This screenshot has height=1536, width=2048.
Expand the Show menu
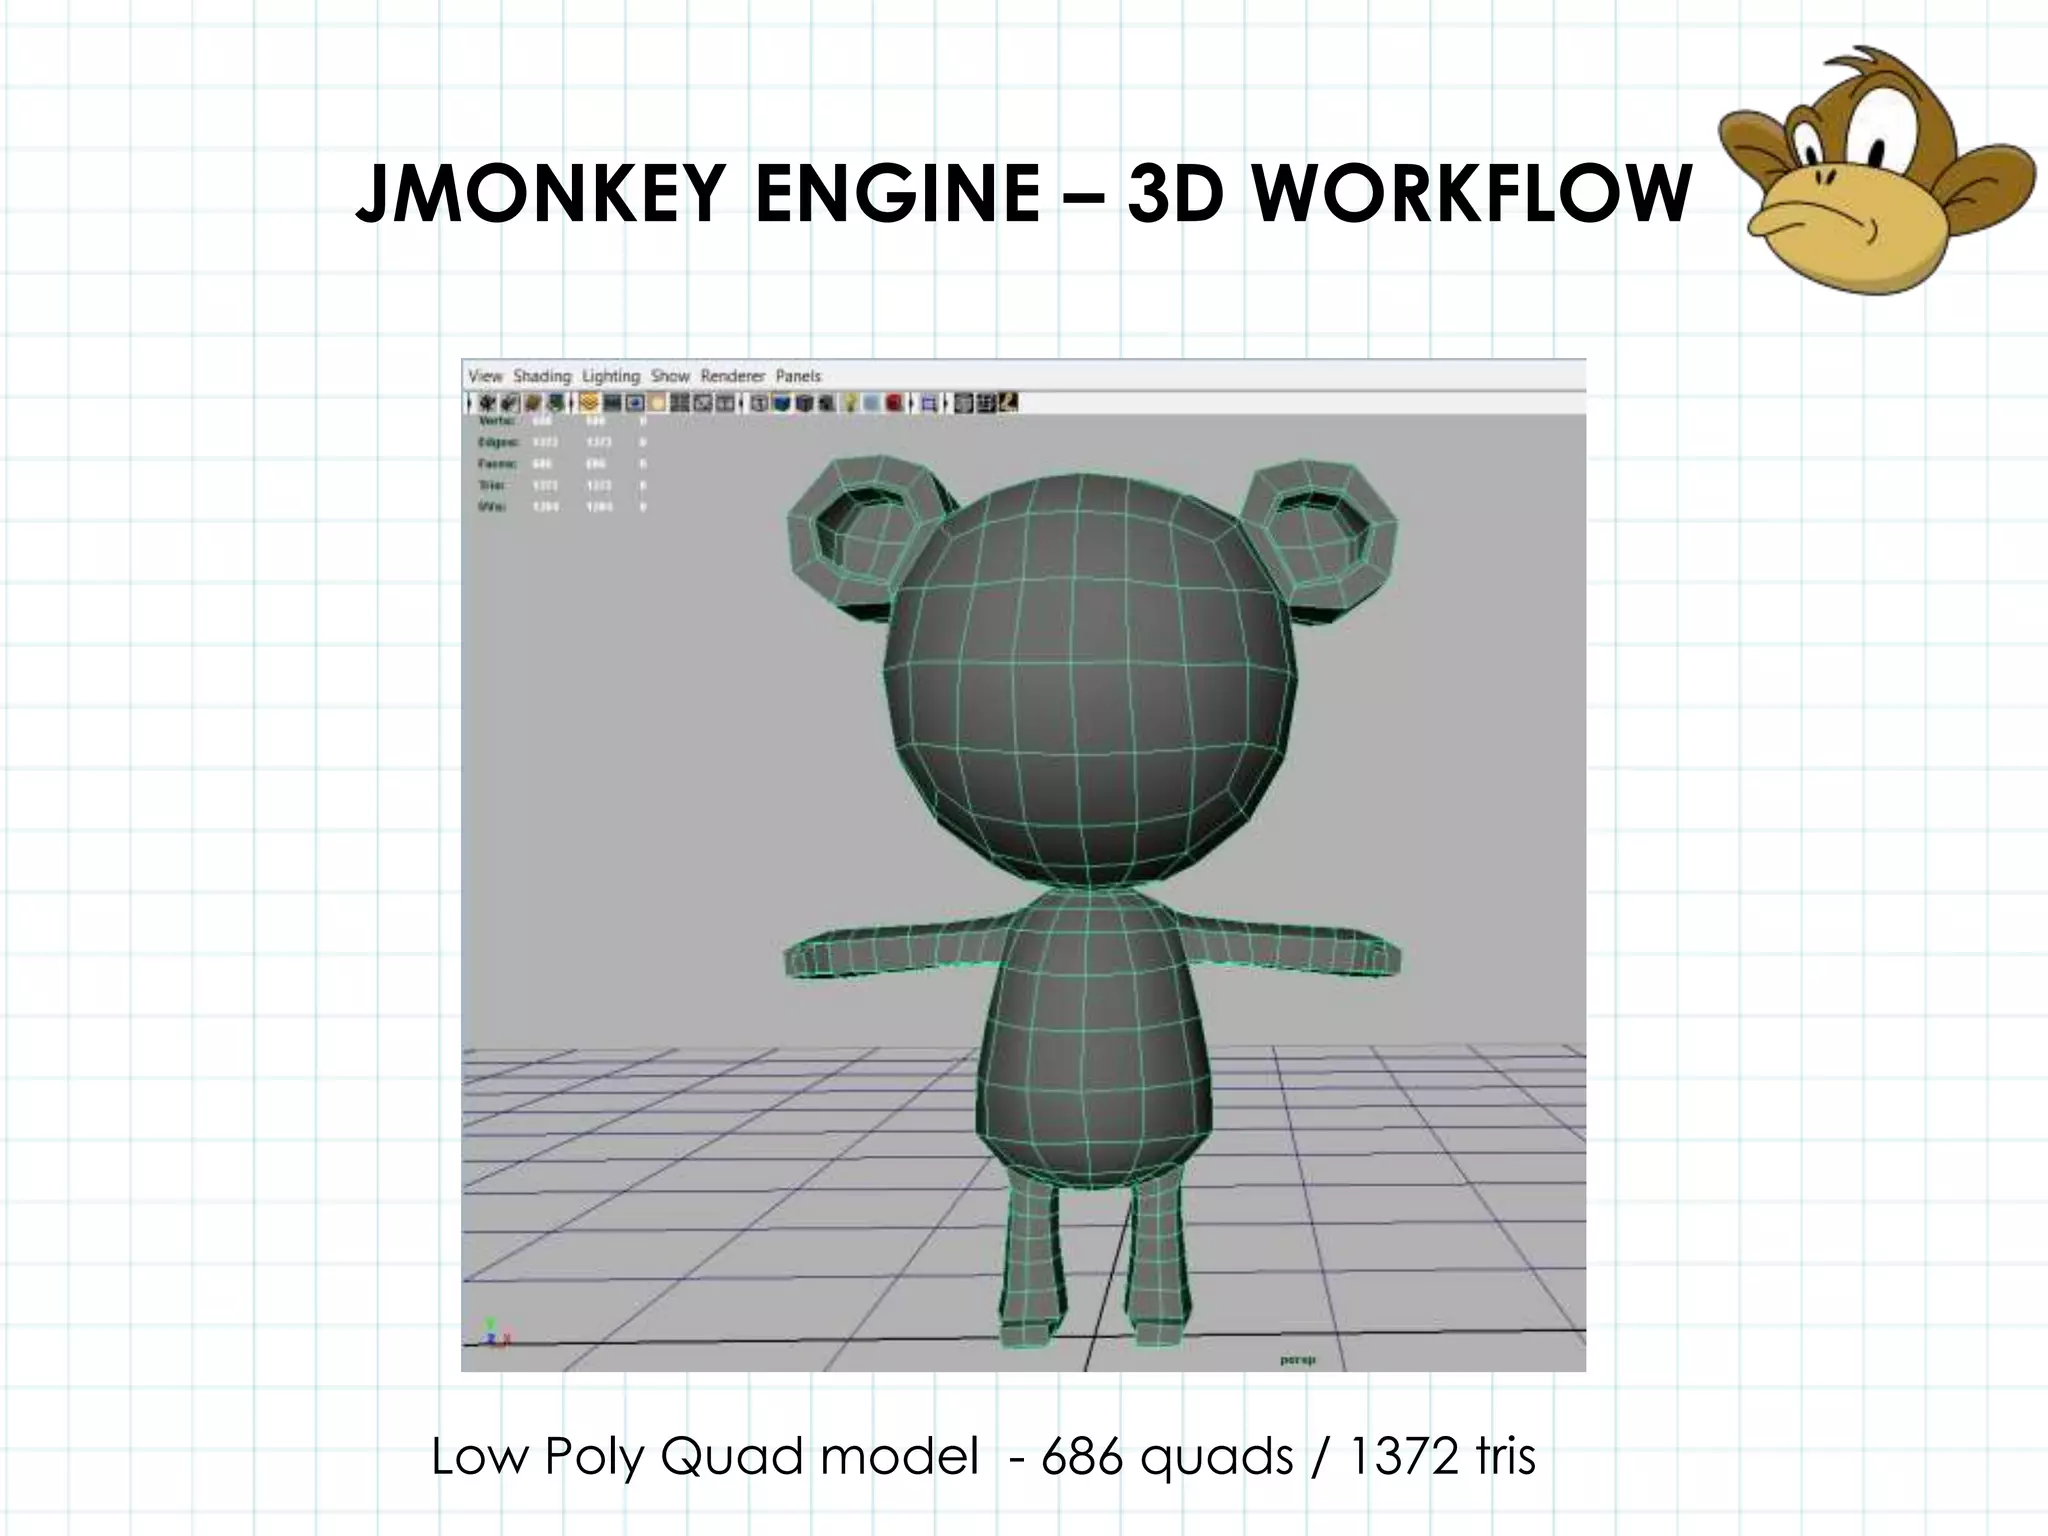coord(670,376)
